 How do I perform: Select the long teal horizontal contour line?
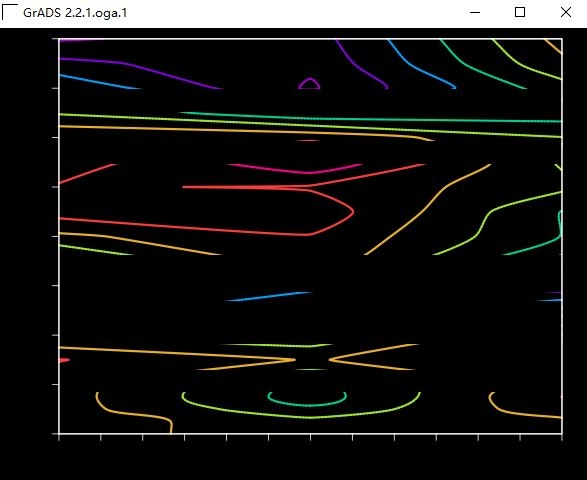370,117
